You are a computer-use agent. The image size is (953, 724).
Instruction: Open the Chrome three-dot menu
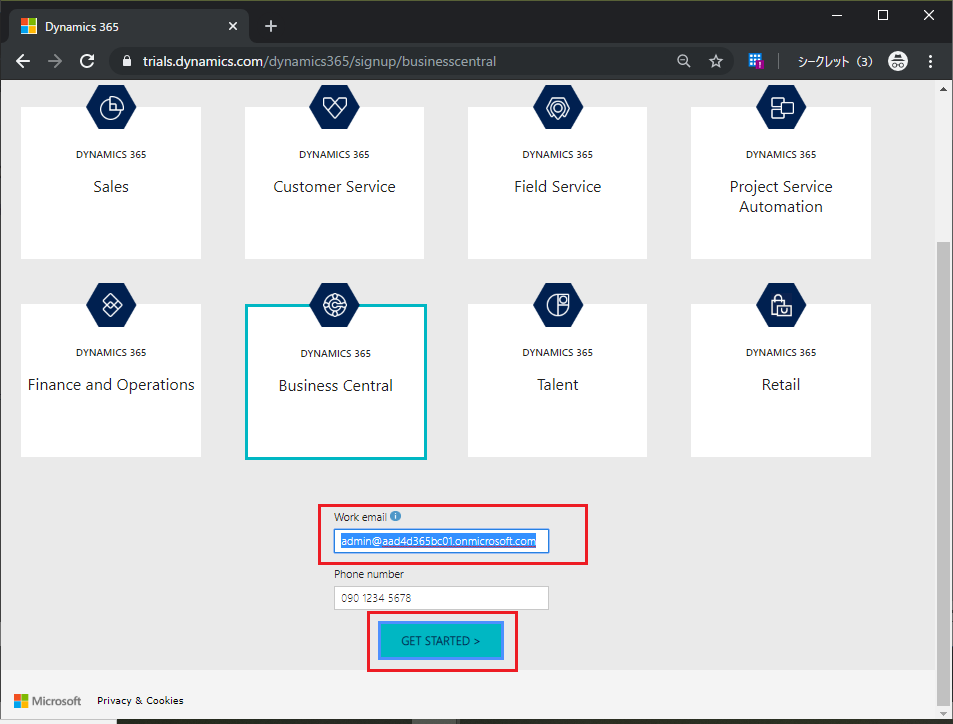(930, 61)
